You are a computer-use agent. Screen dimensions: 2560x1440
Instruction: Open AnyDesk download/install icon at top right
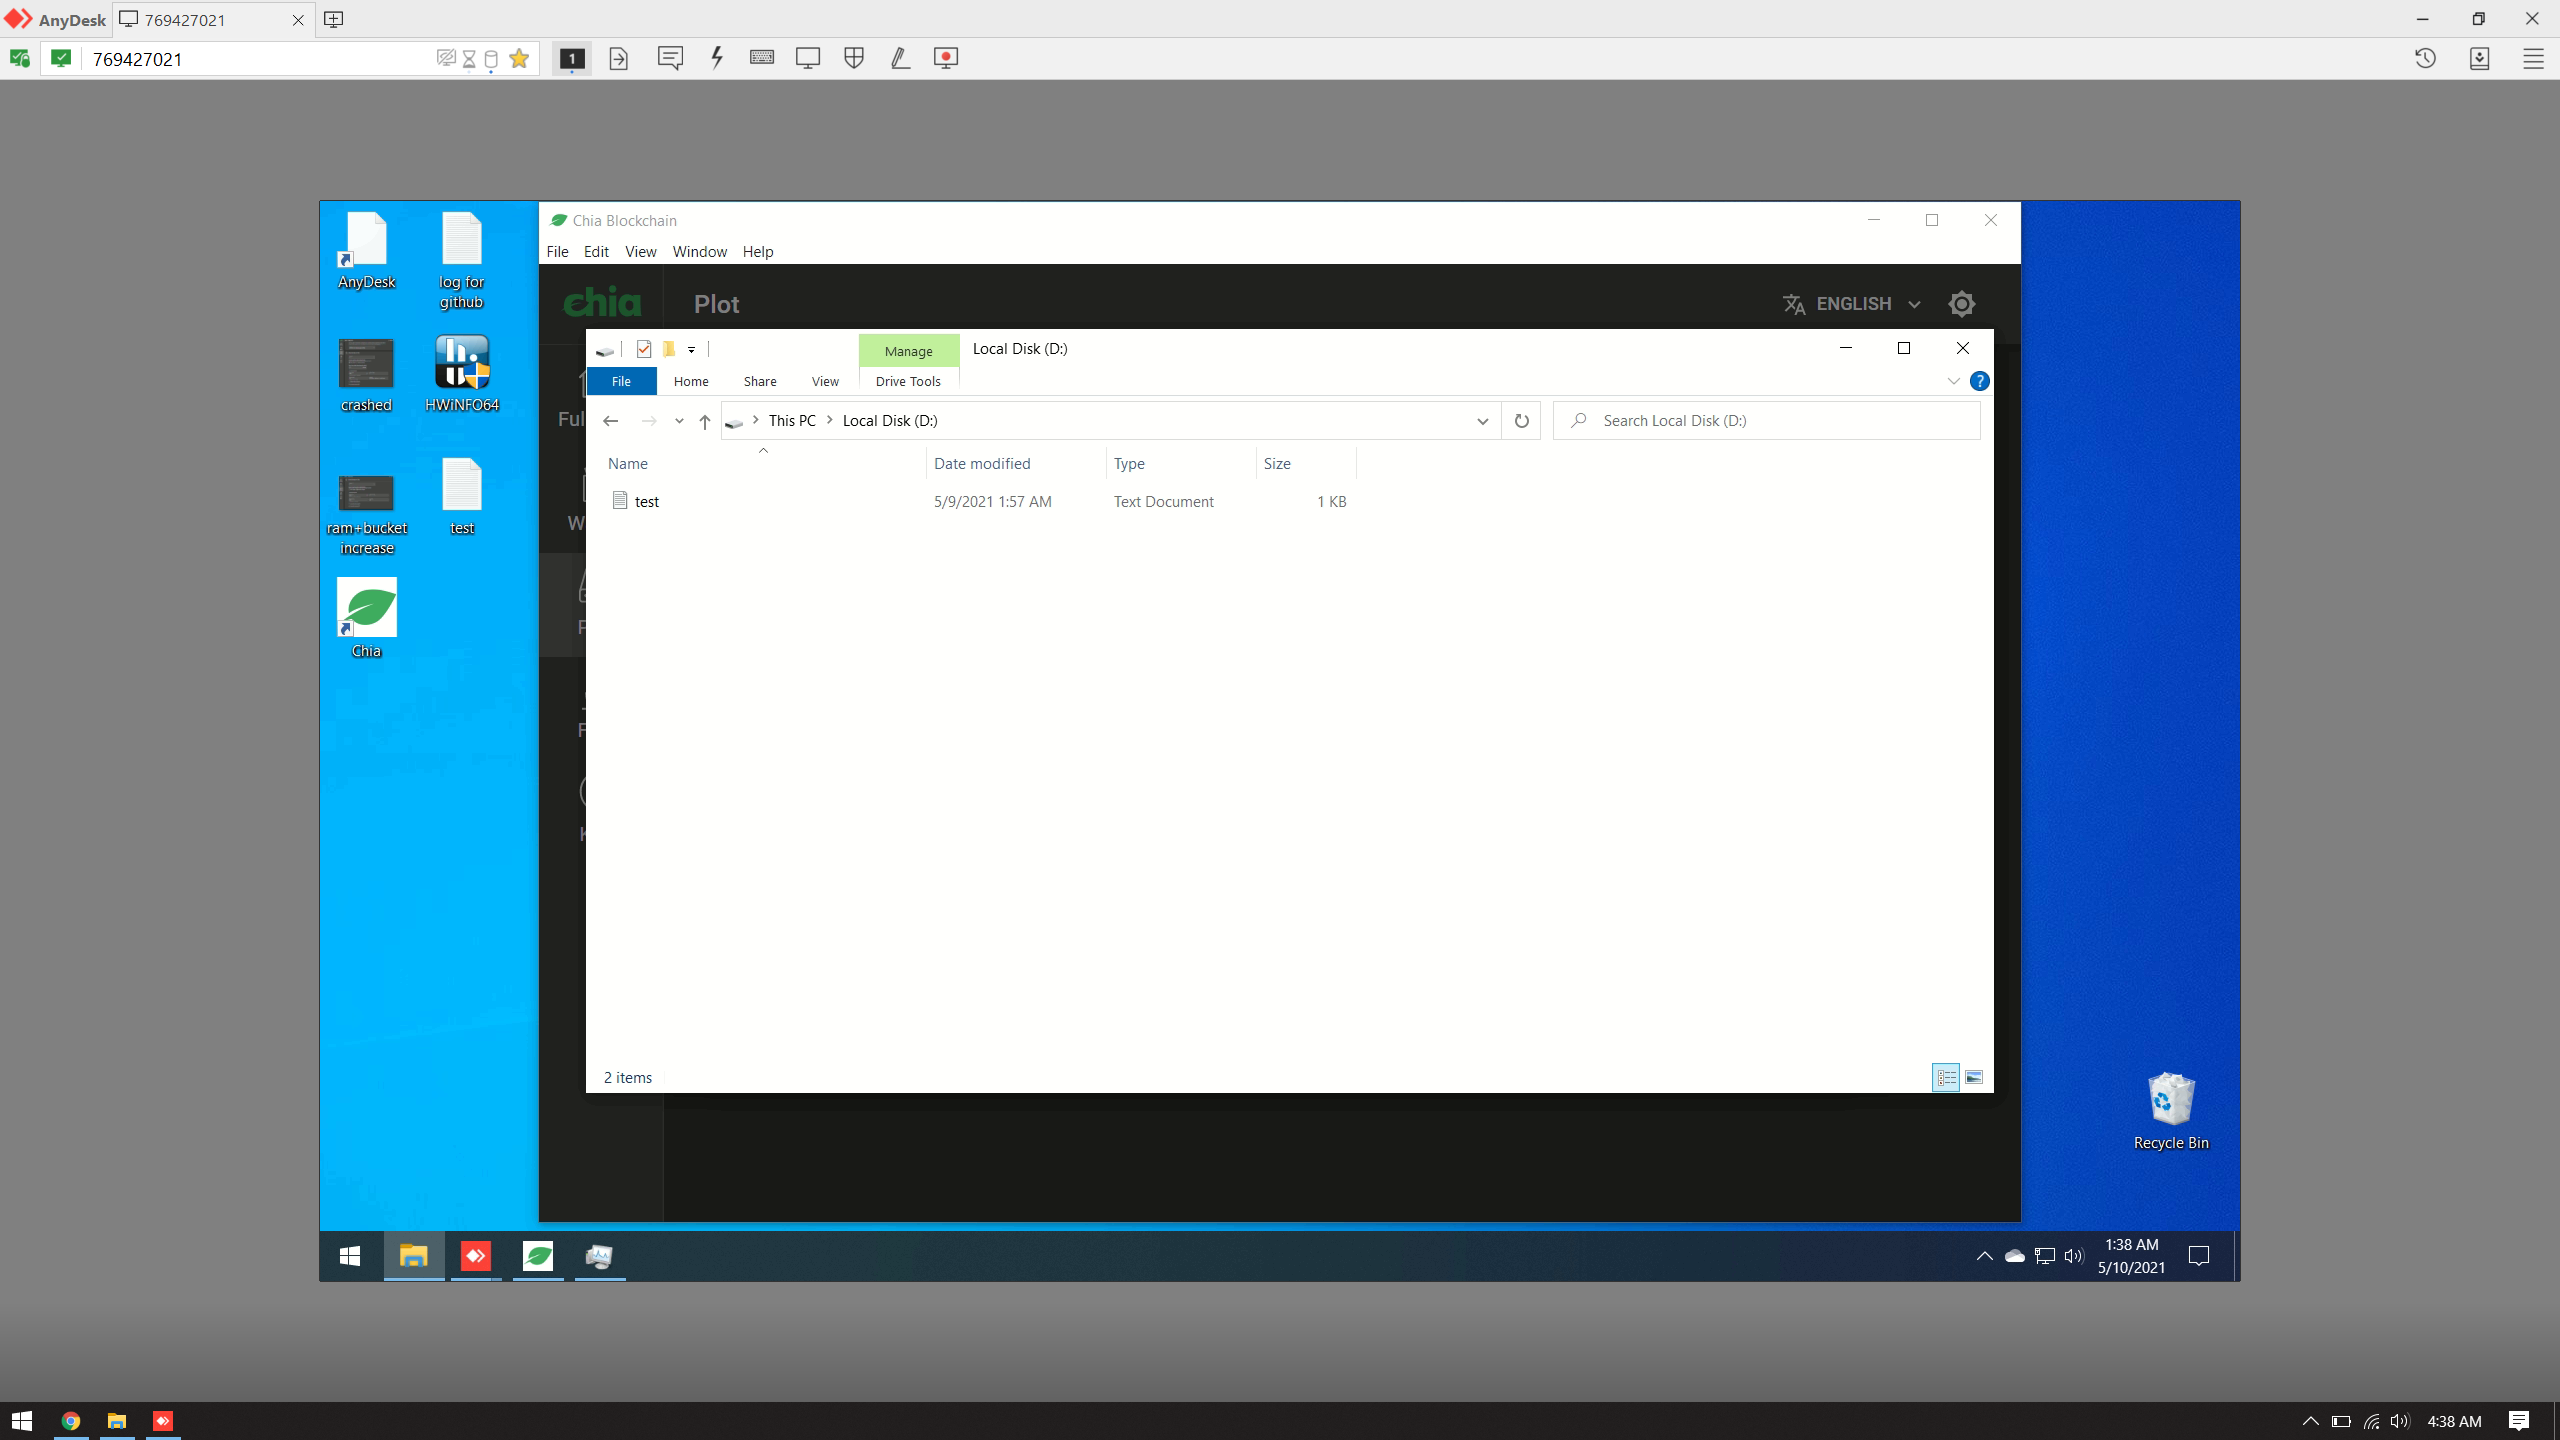[x=2479, y=58]
